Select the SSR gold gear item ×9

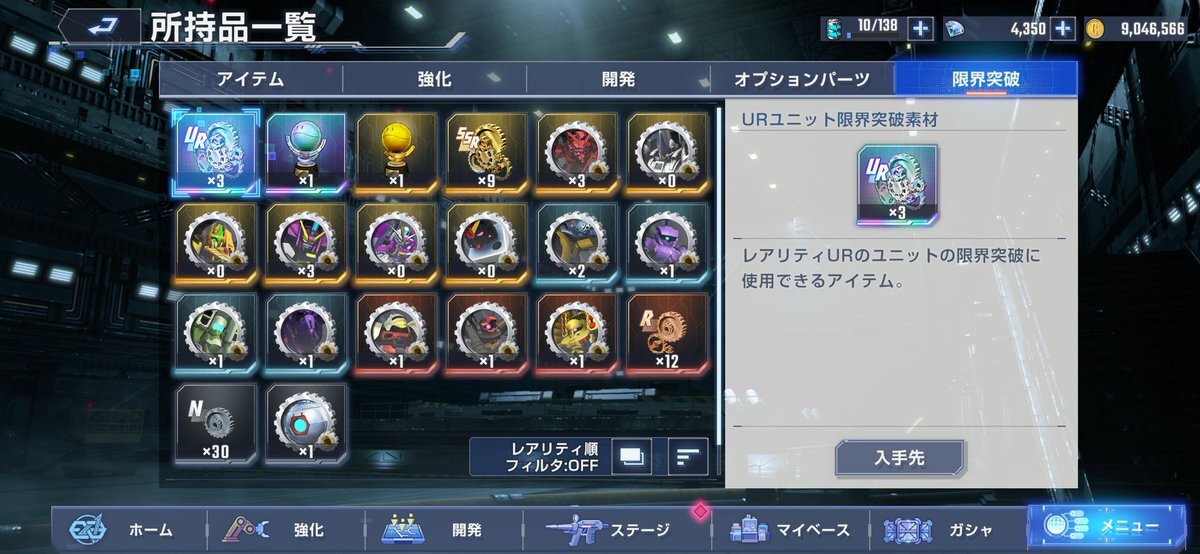(487, 152)
